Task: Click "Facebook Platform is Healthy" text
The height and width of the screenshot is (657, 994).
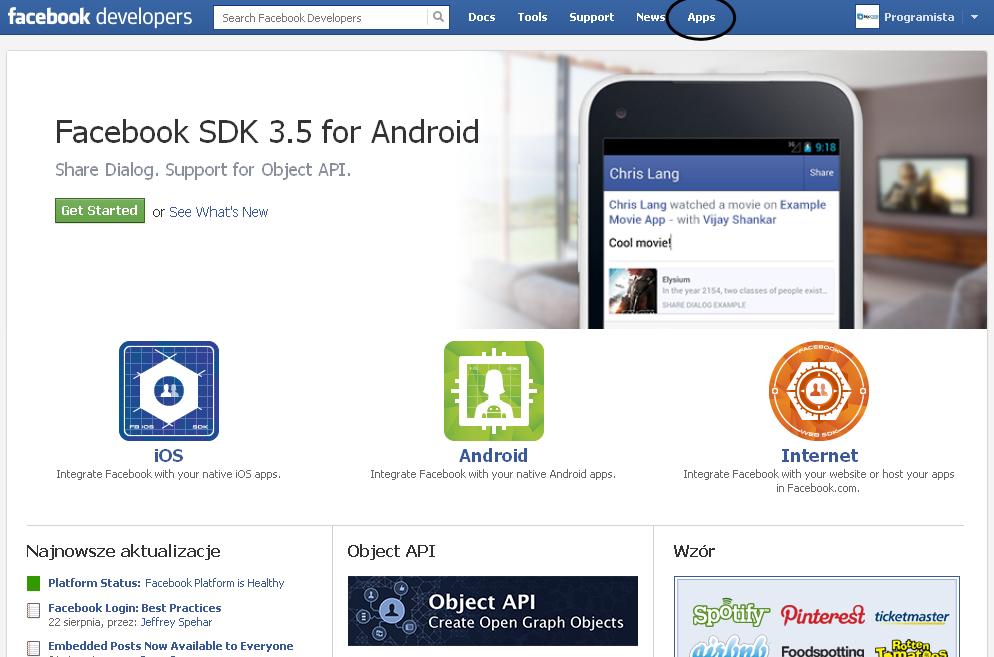Action: tap(214, 583)
